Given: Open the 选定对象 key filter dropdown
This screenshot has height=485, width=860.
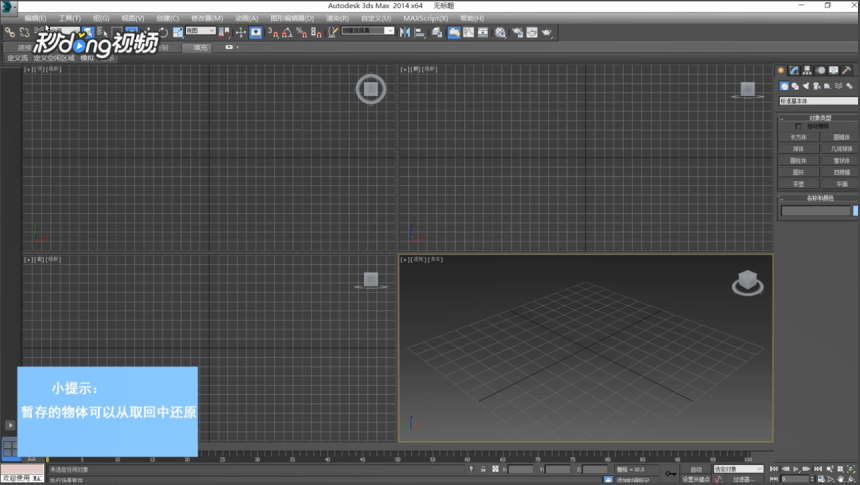Looking at the screenshot, I should (x=738, y=469).
